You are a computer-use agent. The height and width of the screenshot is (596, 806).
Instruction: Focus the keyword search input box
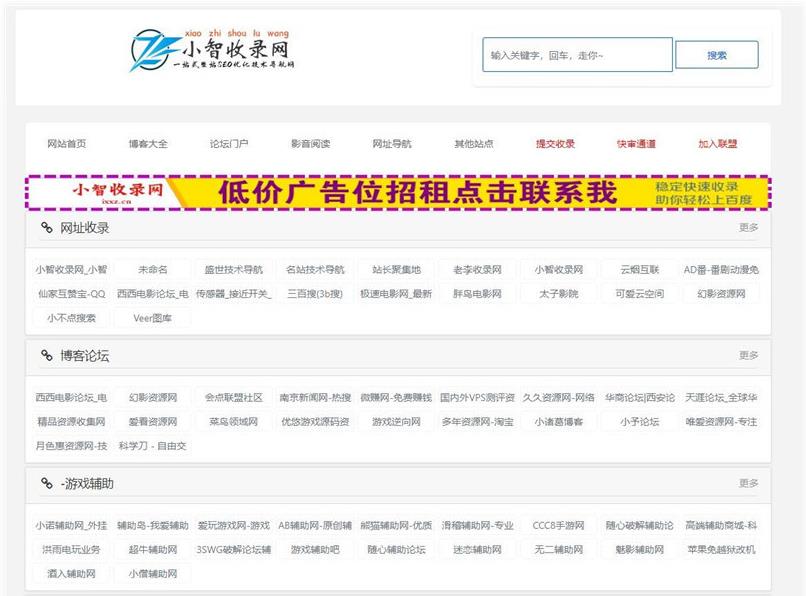point(577,55)
